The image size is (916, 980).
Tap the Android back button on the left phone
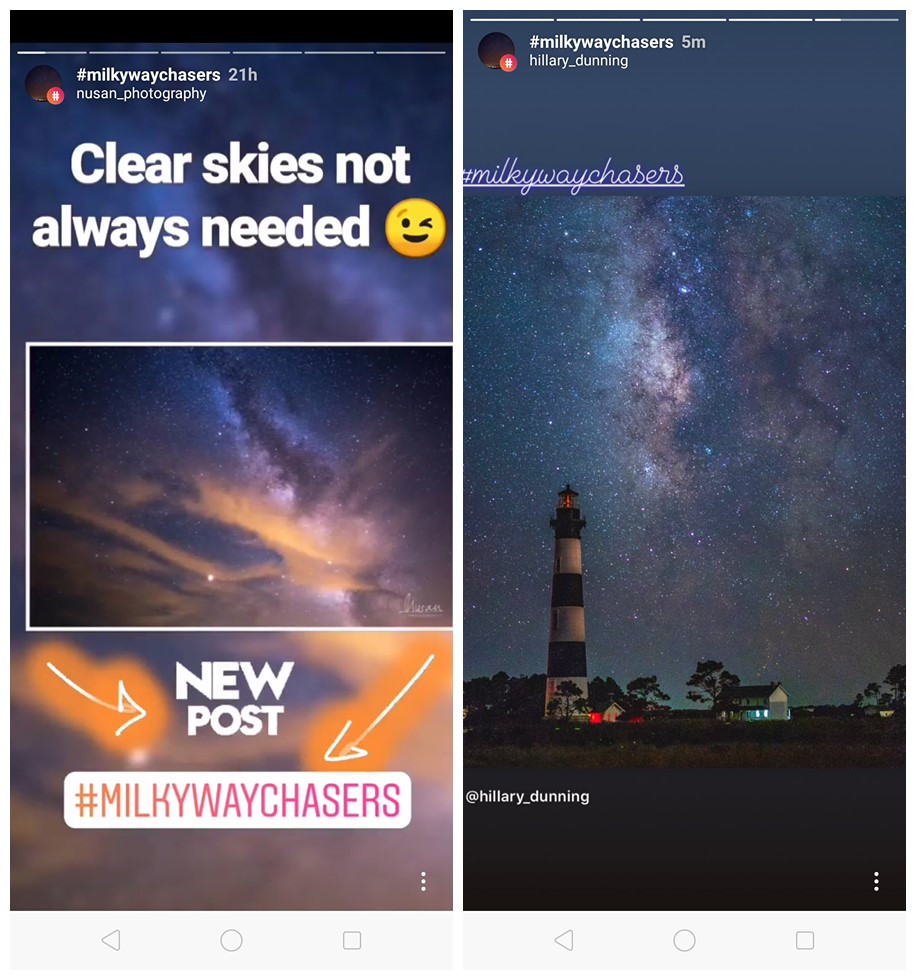point(111,940)
